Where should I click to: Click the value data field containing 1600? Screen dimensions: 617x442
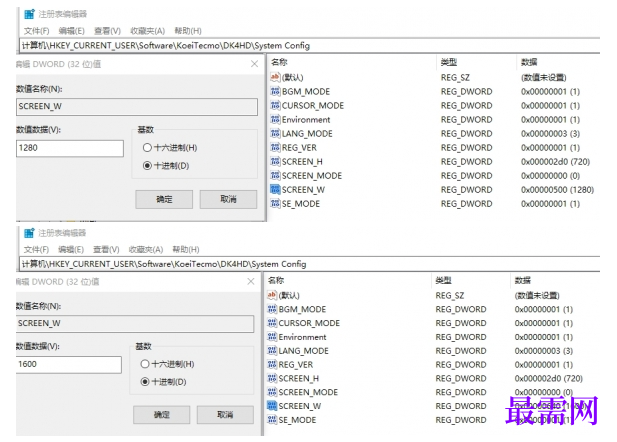point(69,364)
